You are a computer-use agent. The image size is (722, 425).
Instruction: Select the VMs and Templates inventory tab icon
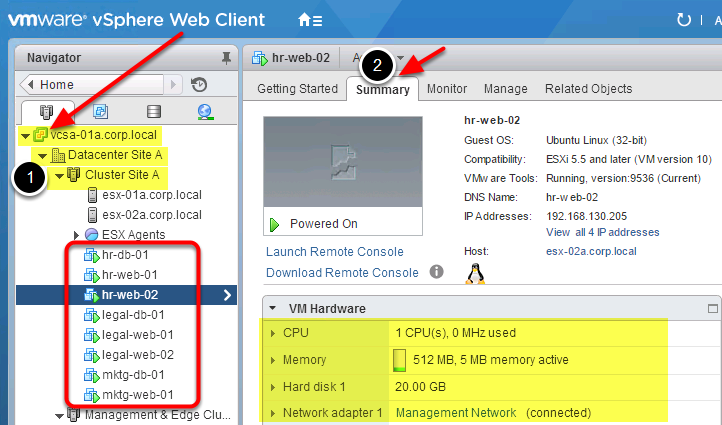(x=100, y=111)
